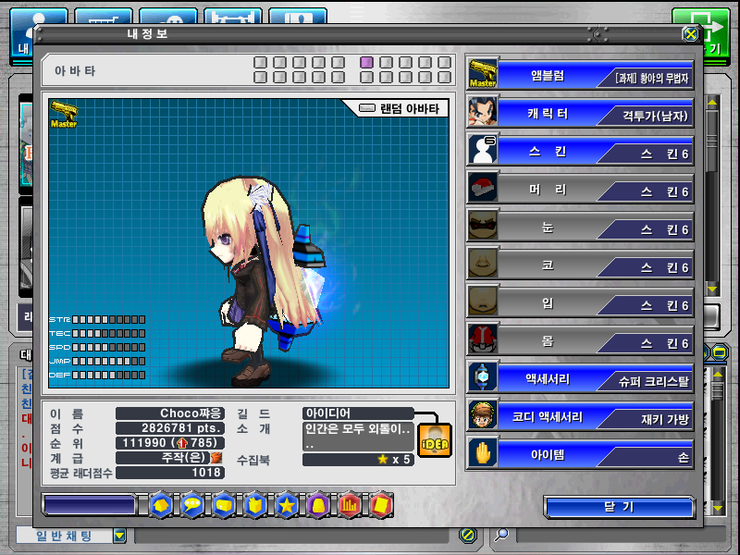The image size is (740, 555).
Task: Select last avatar slot in top row
Action: tap(444, 62)
